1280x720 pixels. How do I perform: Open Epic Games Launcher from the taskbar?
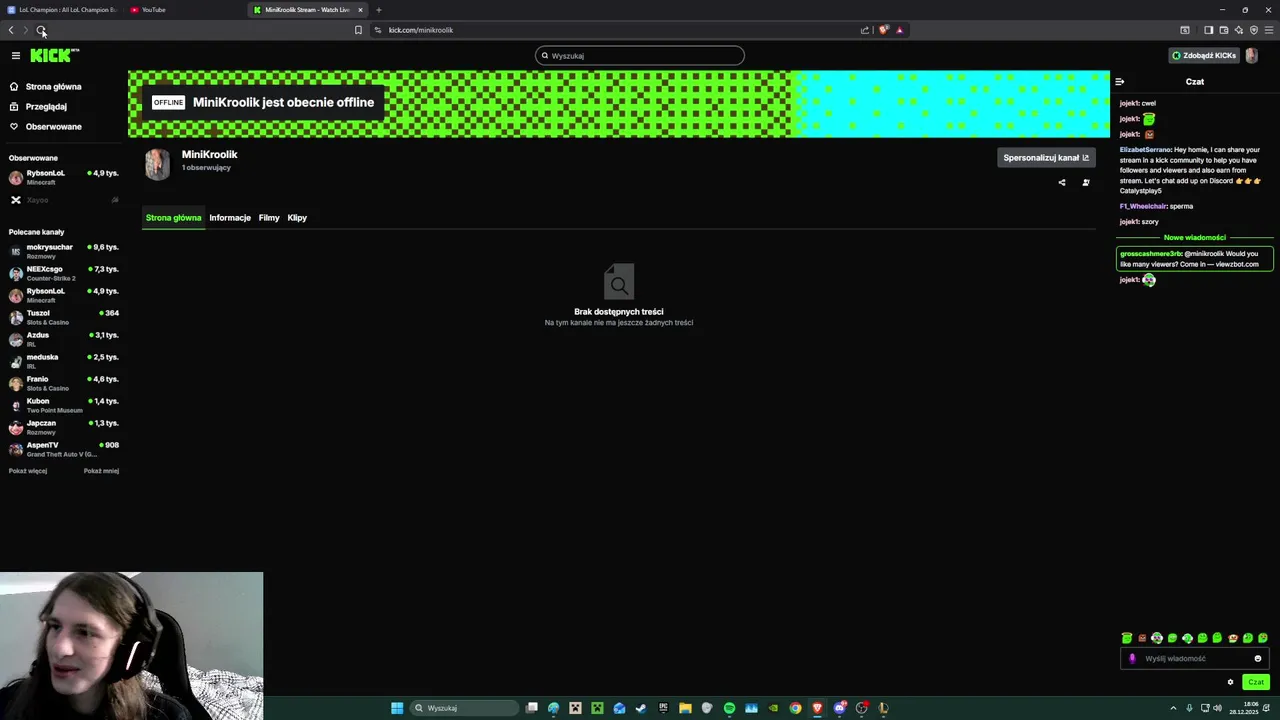point(663,708)
